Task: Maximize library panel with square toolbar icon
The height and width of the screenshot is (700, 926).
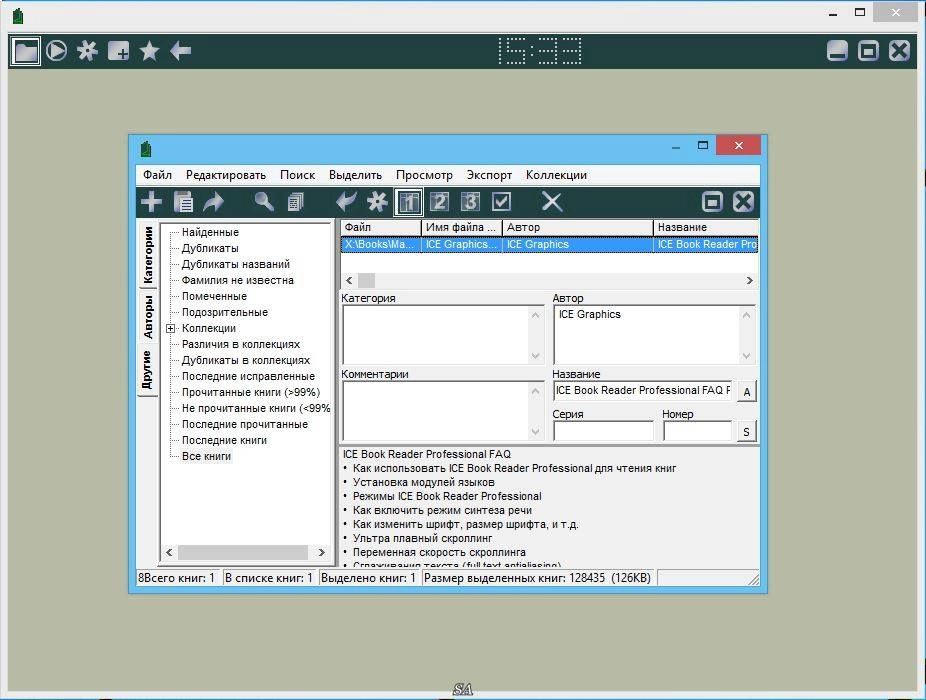Action: [x=712, y=202]
